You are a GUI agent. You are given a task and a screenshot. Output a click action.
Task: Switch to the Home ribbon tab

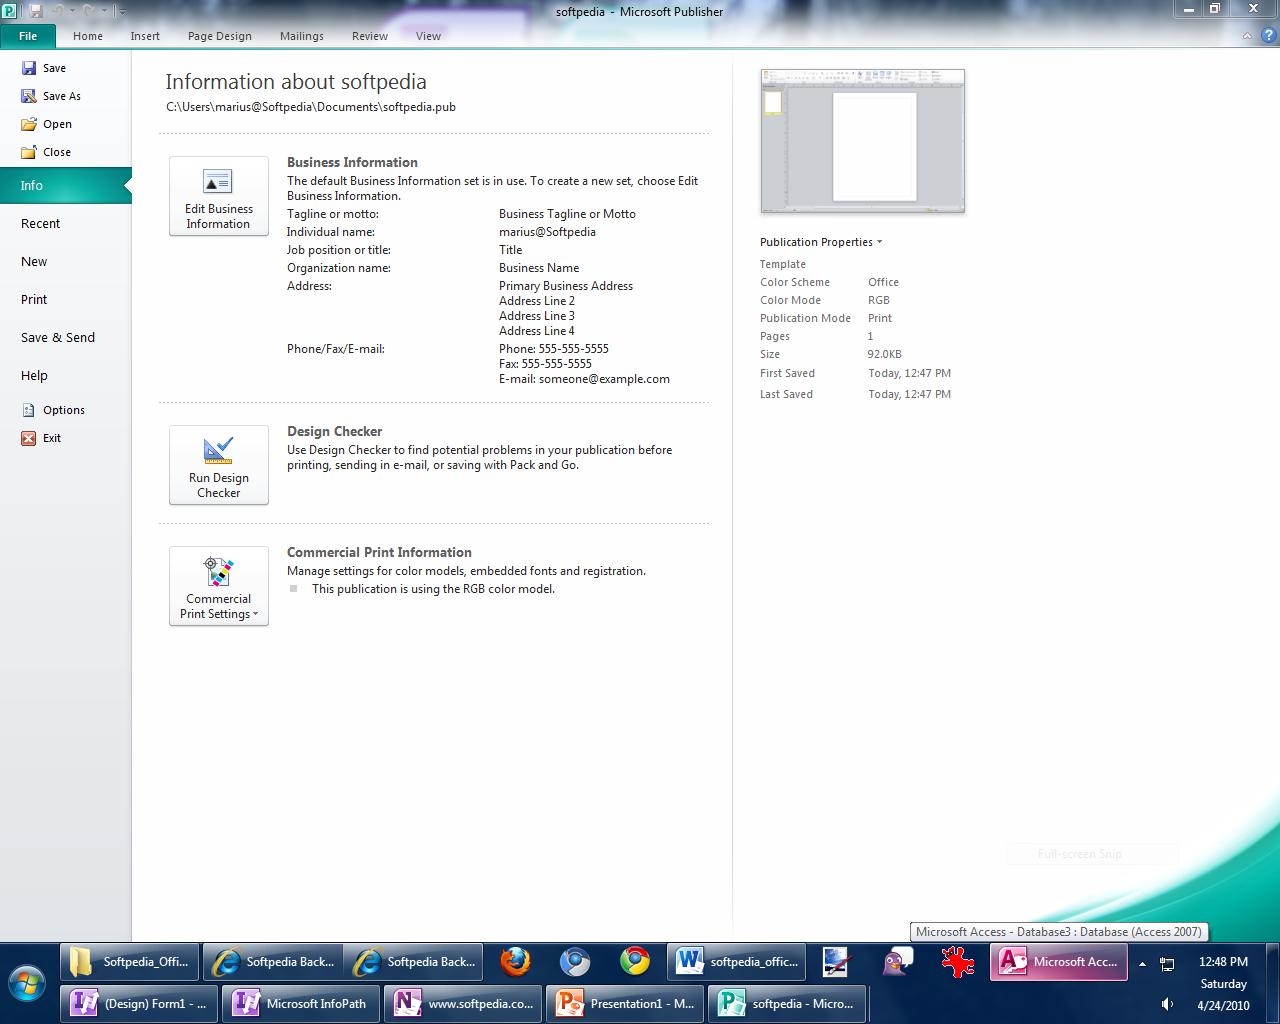pyautogui.click(x=88, y=36)
